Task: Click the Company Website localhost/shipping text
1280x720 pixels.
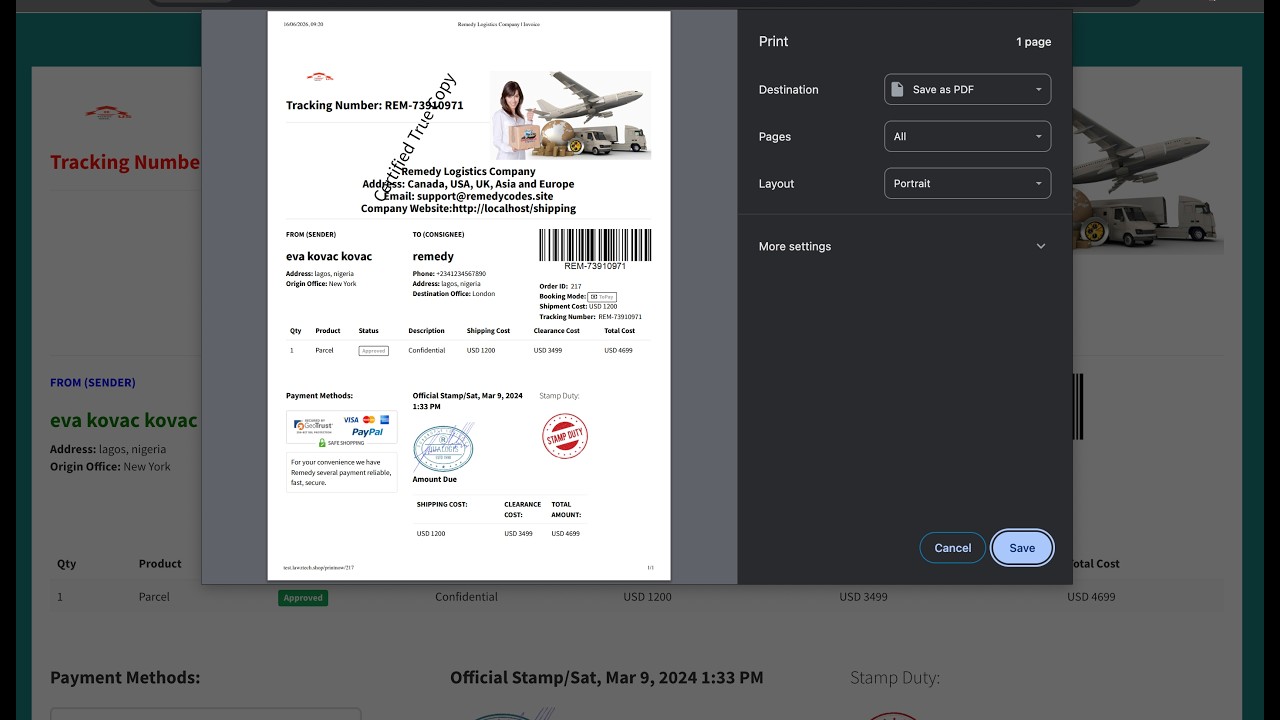Action: pos(468,209)
